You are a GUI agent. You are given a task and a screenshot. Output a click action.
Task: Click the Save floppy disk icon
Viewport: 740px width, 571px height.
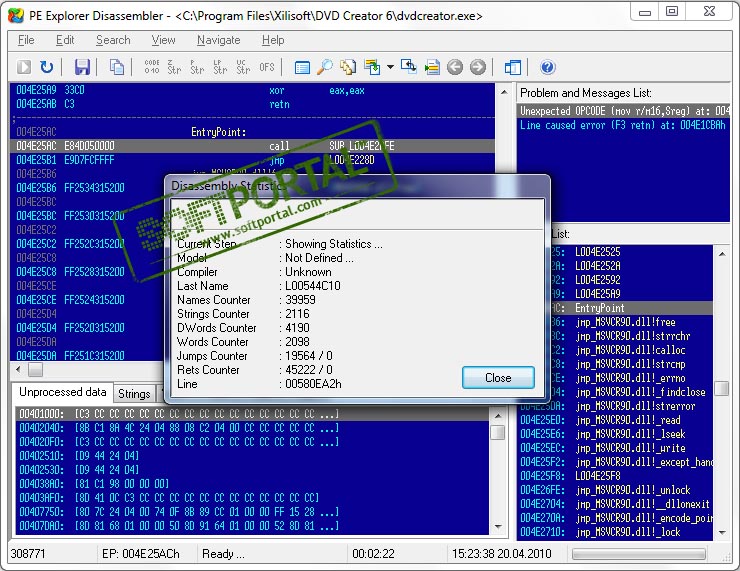point(82,67)
